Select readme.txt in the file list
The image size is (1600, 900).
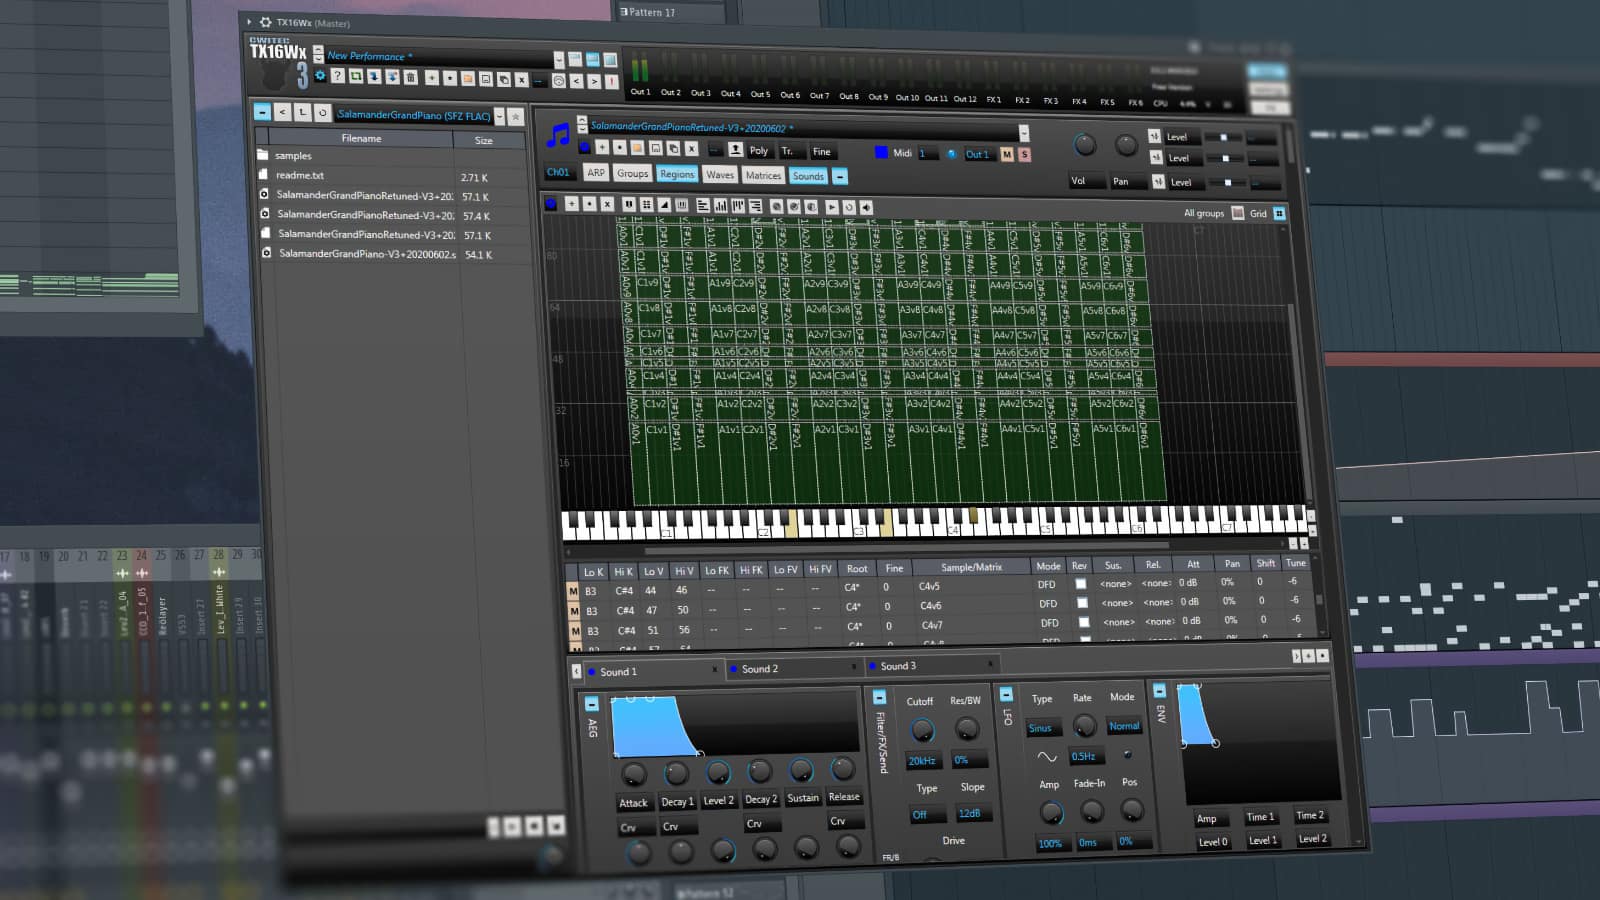pos(300,175)
